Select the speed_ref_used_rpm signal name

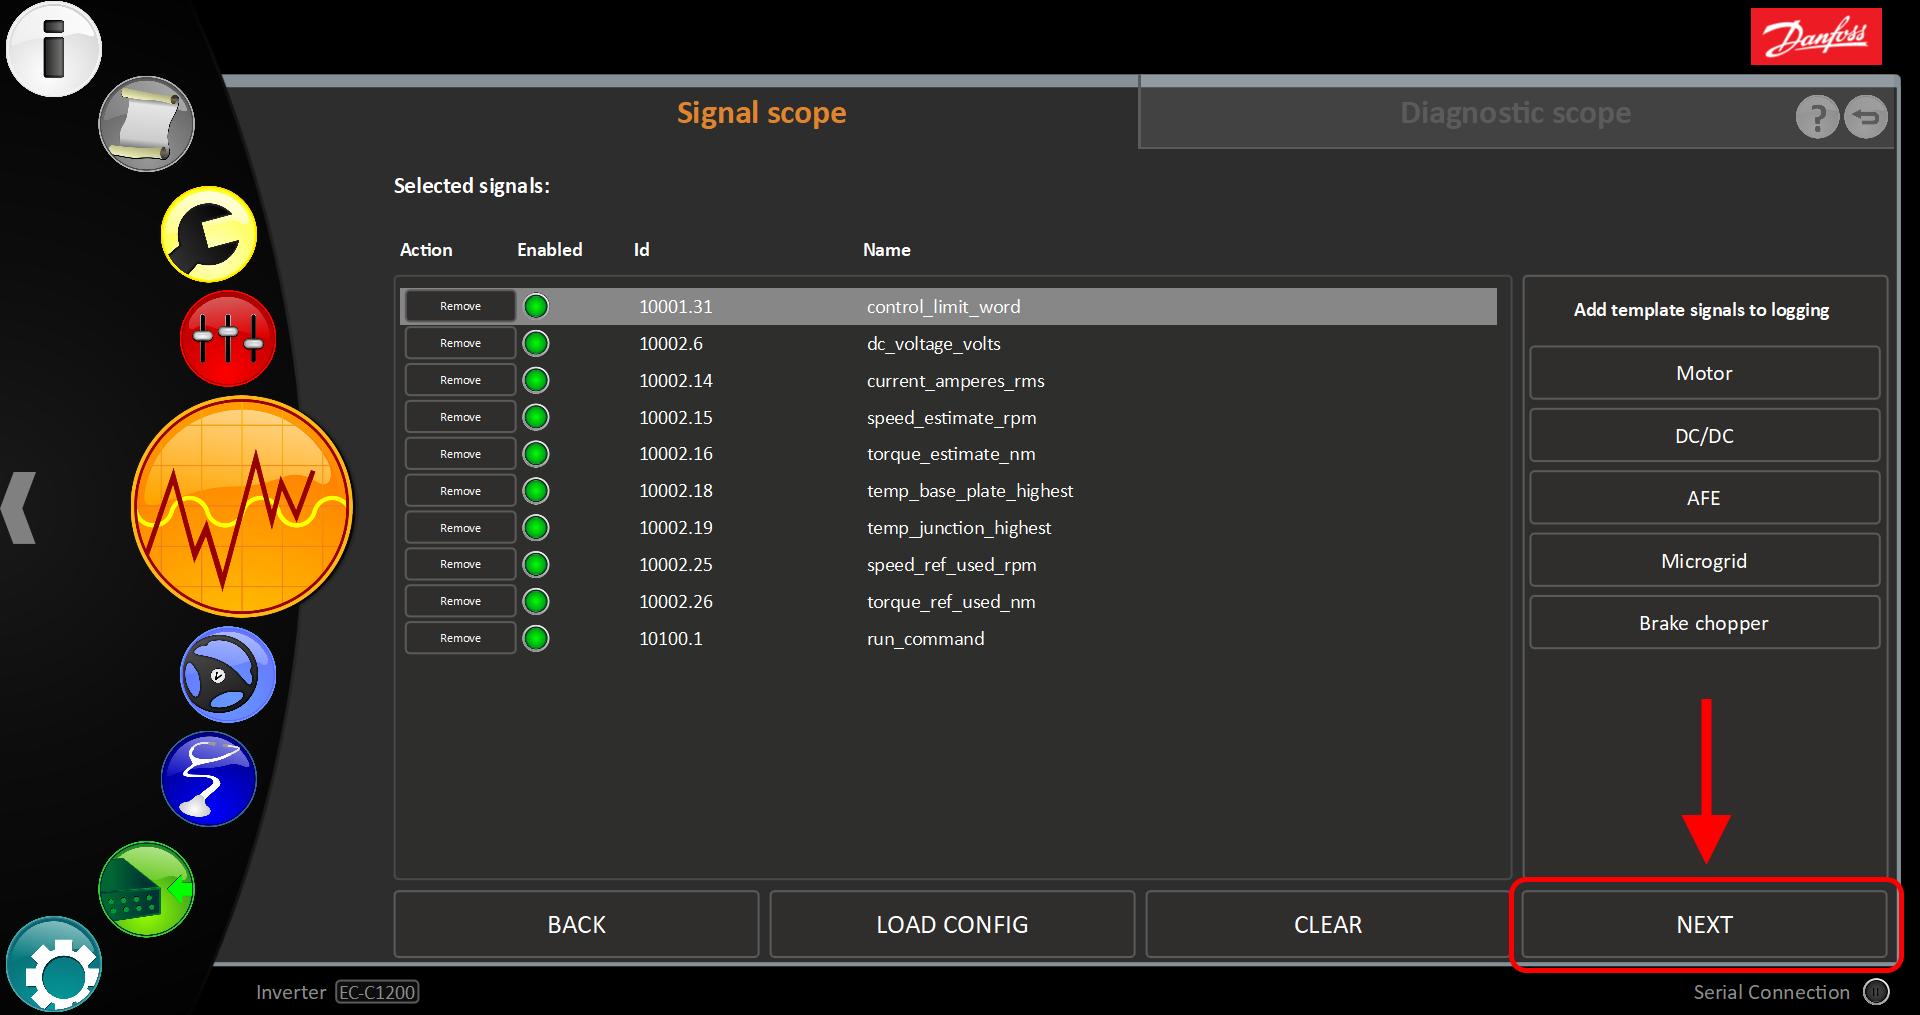(x=952, y=565)
